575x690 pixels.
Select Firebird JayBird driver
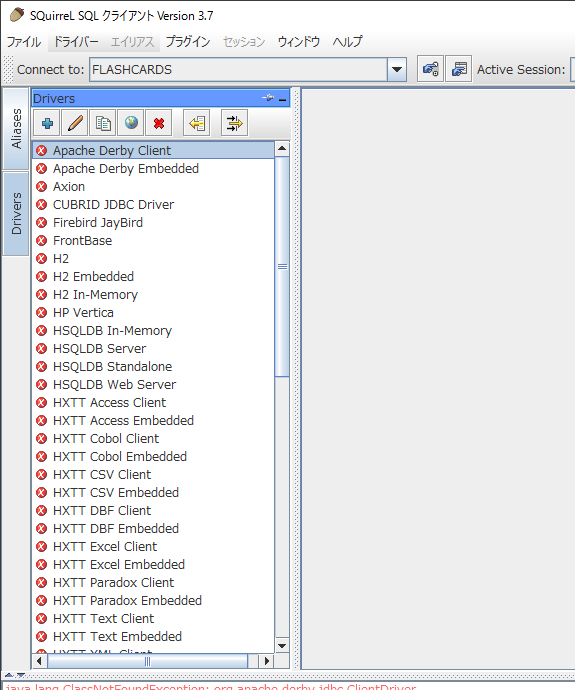tap(154, 223)
